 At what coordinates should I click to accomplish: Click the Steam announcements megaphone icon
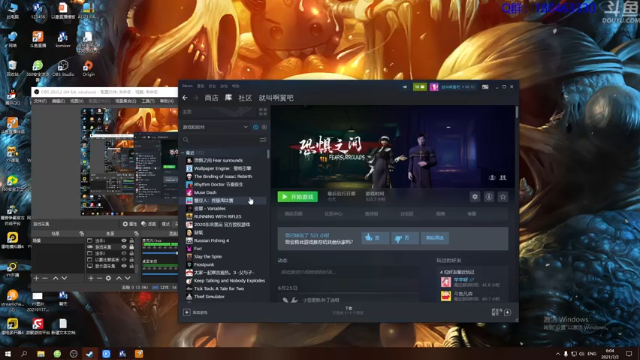[x=404, y=87]
